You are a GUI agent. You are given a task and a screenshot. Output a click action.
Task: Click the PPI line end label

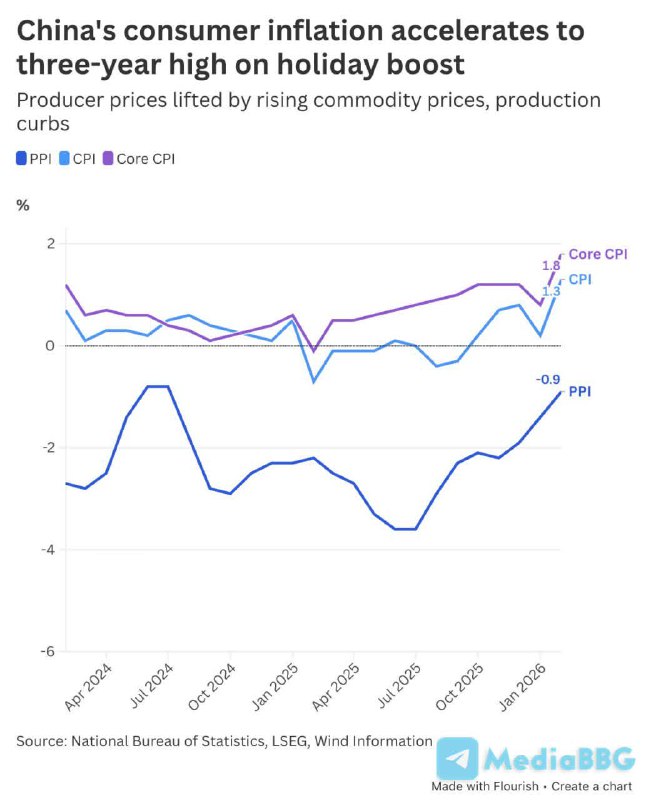[x=580, y=392]
